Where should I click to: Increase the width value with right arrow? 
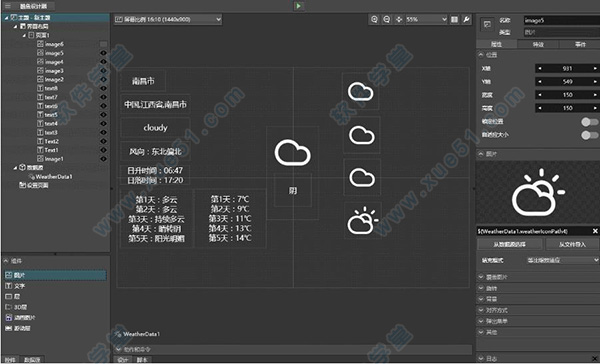pyautogui.click(x=595, y=95)
